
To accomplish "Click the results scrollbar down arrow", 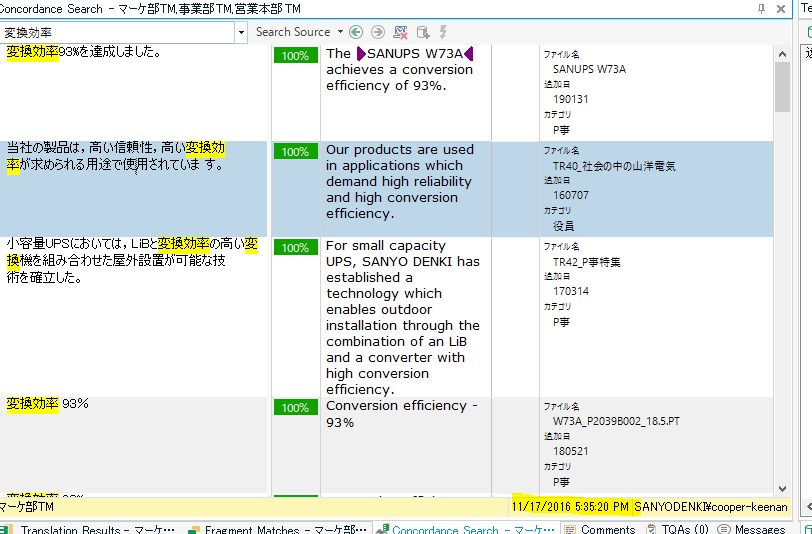I will coord(782,488).
